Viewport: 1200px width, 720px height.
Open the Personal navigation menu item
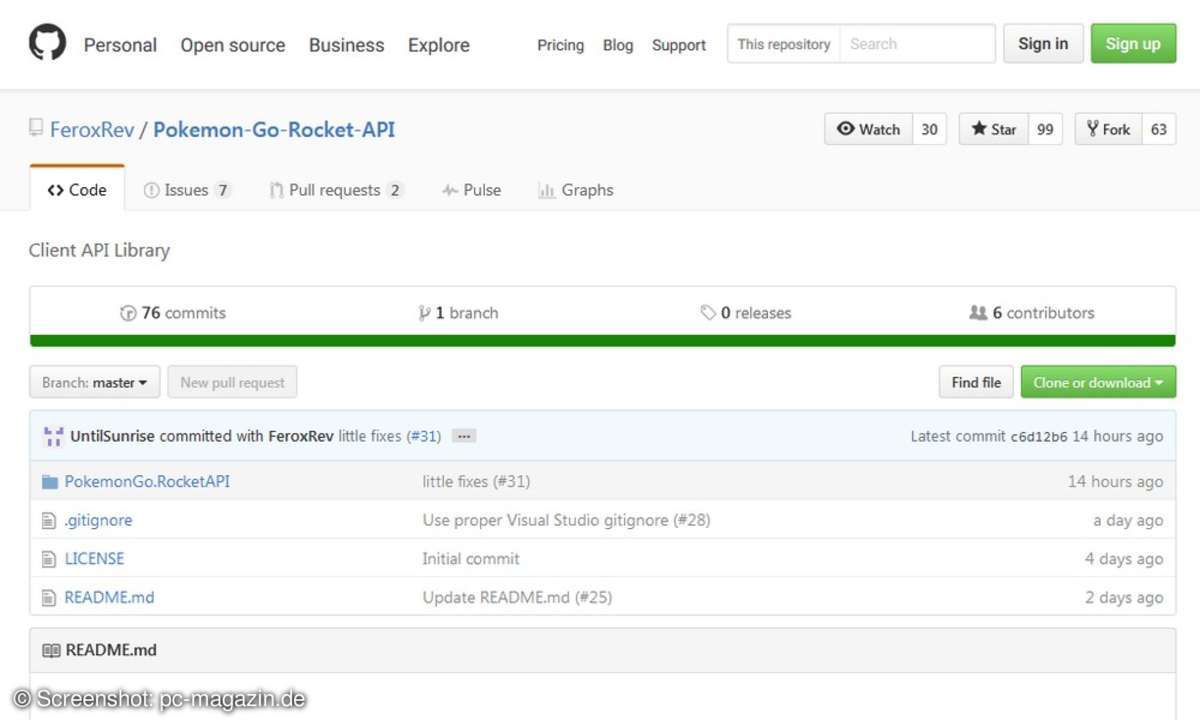click(120, 45)
